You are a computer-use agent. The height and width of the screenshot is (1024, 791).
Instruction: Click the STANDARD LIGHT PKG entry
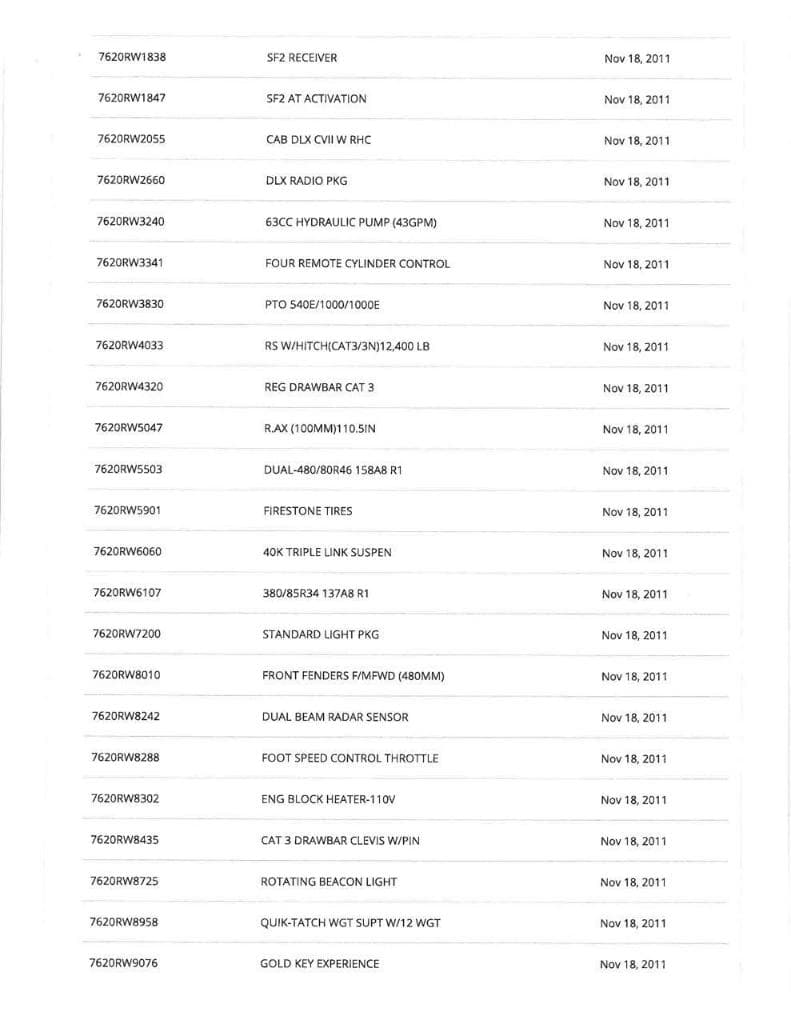pyautogui.click(x=320, y=634)
